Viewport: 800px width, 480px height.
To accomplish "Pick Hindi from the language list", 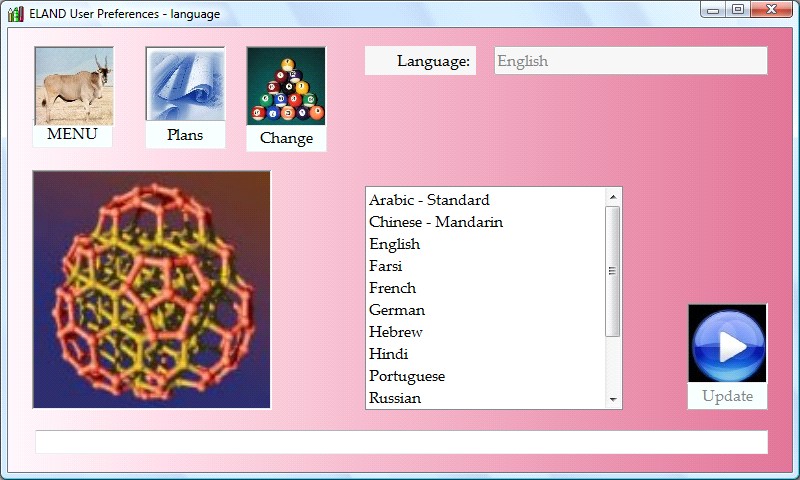I will [388, 354].
